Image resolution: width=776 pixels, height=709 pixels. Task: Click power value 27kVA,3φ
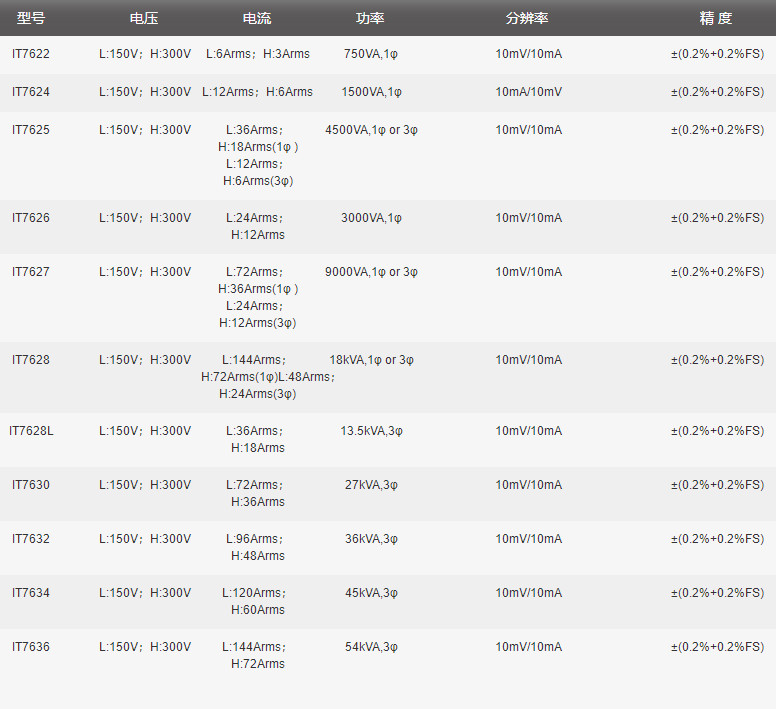click(x=371, y=485)
